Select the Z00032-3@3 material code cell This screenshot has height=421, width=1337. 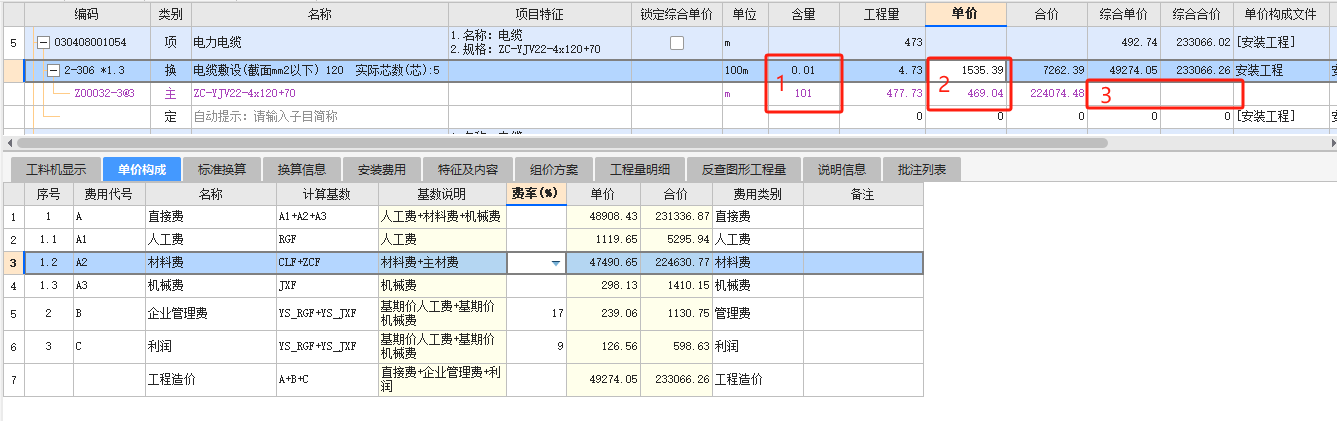point(87,93)
